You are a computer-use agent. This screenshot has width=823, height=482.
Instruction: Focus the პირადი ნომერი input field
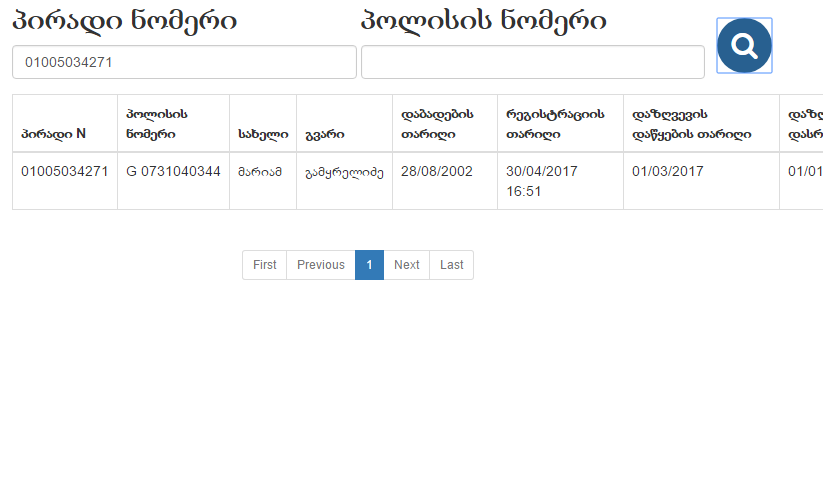coord(184,62)
